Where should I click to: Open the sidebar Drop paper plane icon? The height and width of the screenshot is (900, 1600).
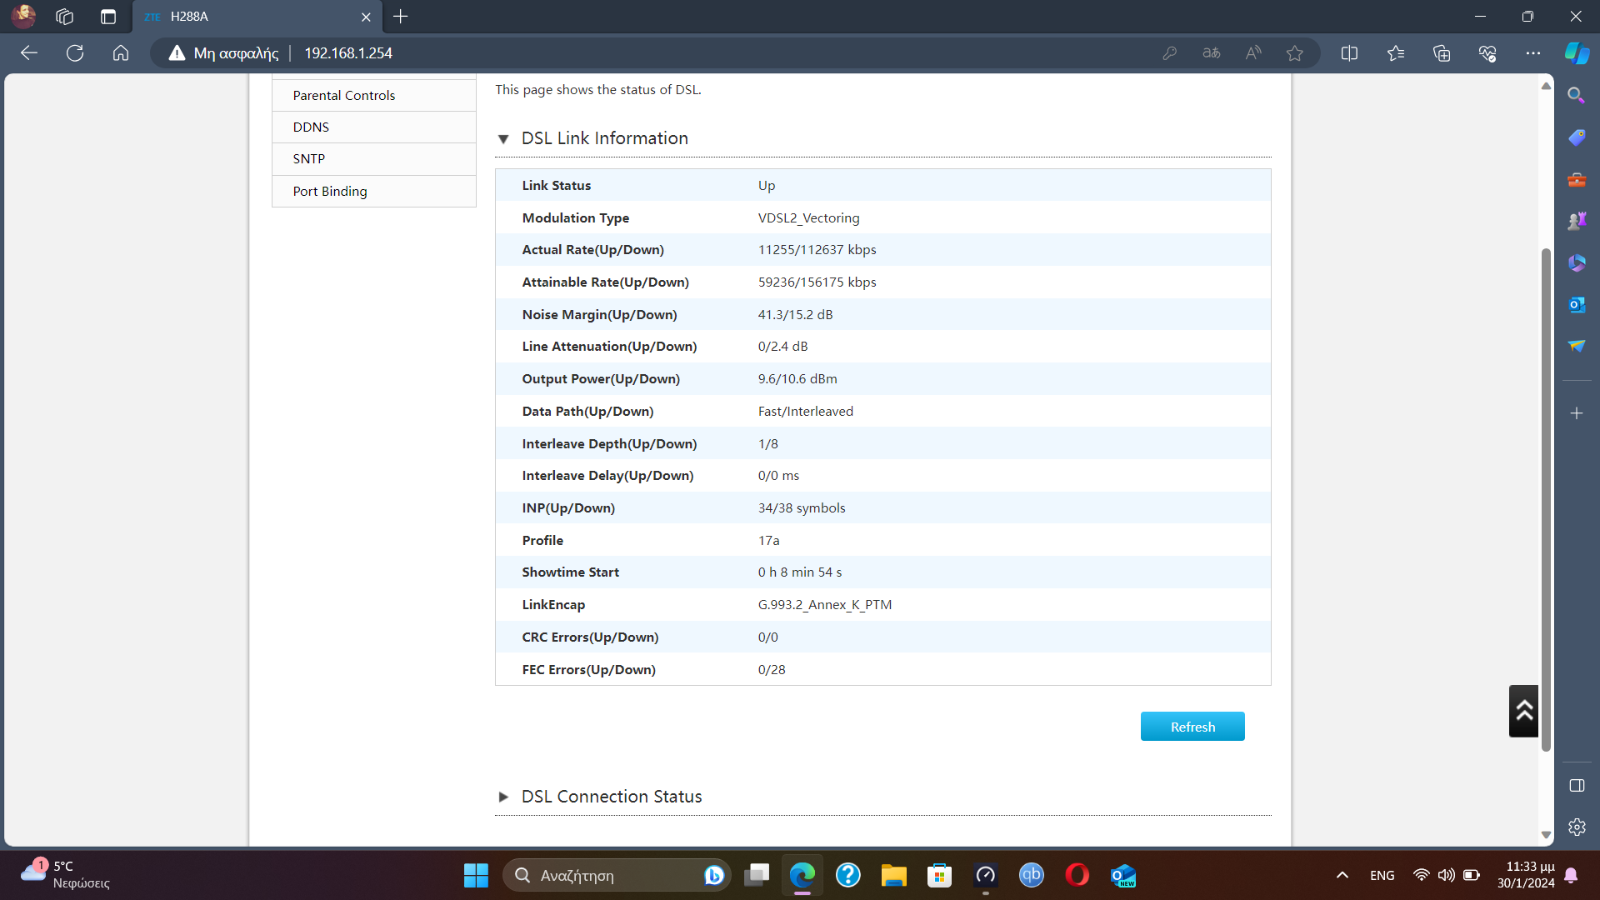coord(1577,346)
